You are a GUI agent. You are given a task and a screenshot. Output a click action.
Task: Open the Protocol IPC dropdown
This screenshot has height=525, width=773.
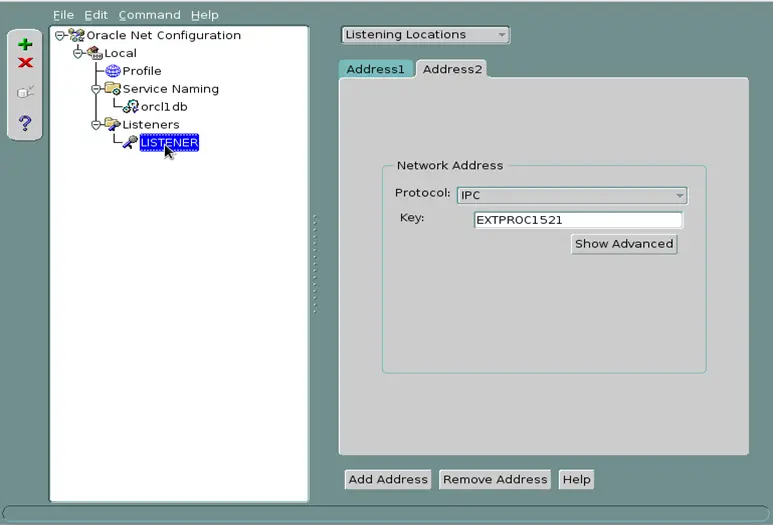572,195
